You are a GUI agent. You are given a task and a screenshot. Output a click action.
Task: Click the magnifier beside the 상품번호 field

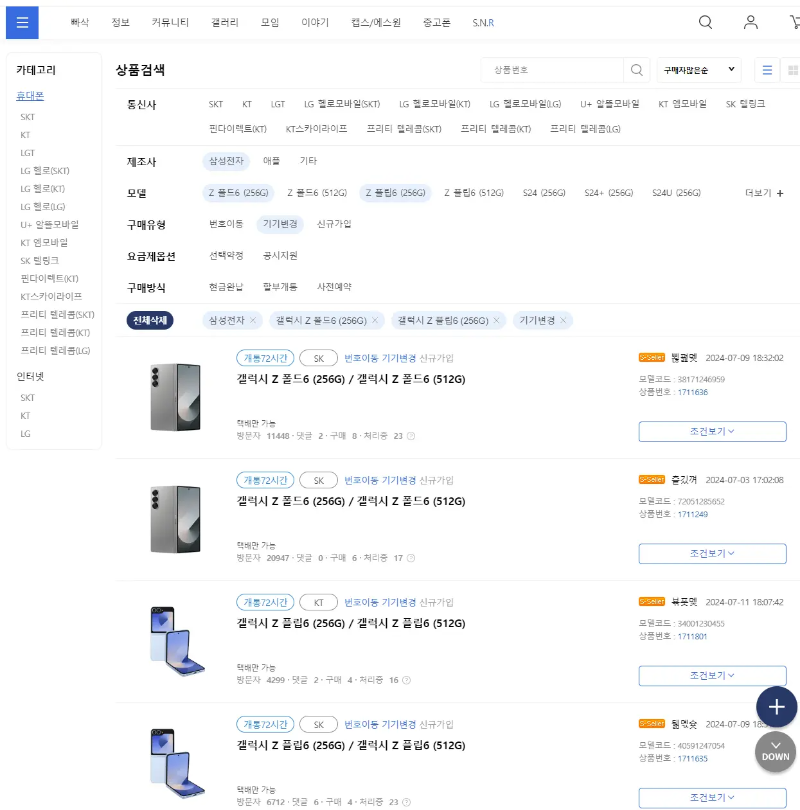tap(637, 70)
